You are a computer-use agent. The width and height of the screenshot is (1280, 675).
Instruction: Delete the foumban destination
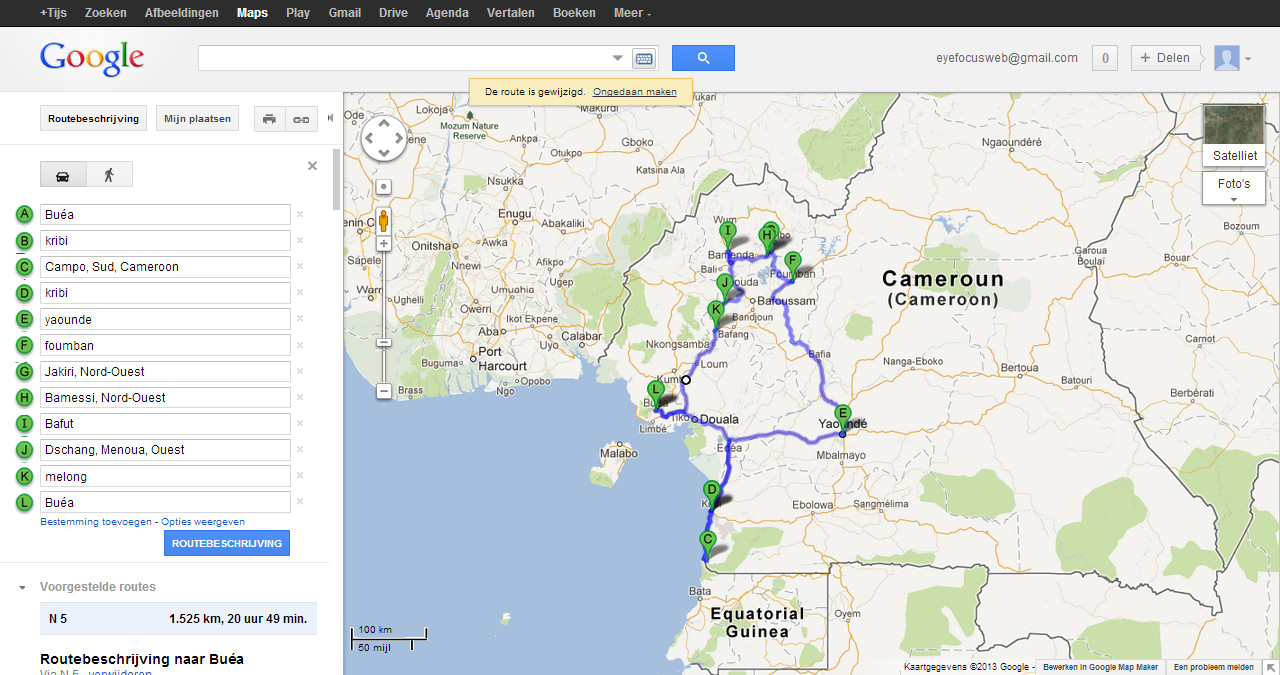click(x=300, y=345)
